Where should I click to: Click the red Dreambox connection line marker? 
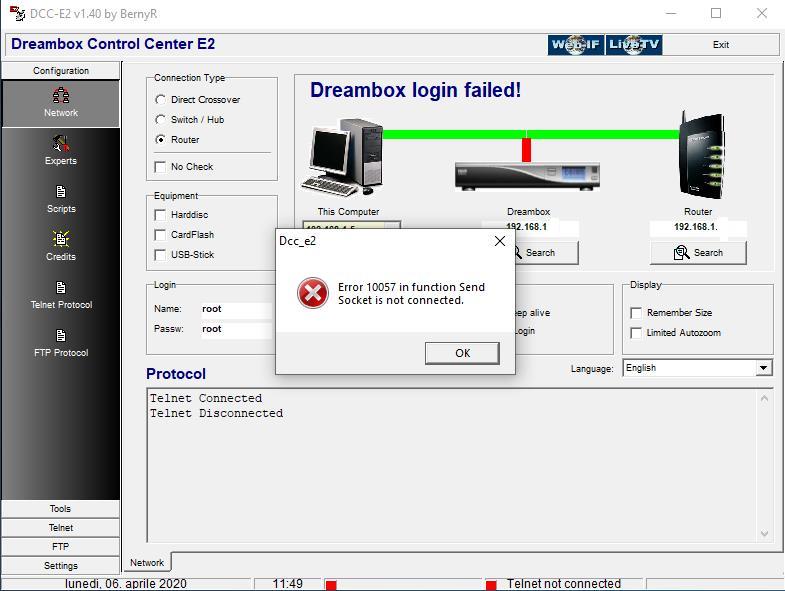coord(526,150)
